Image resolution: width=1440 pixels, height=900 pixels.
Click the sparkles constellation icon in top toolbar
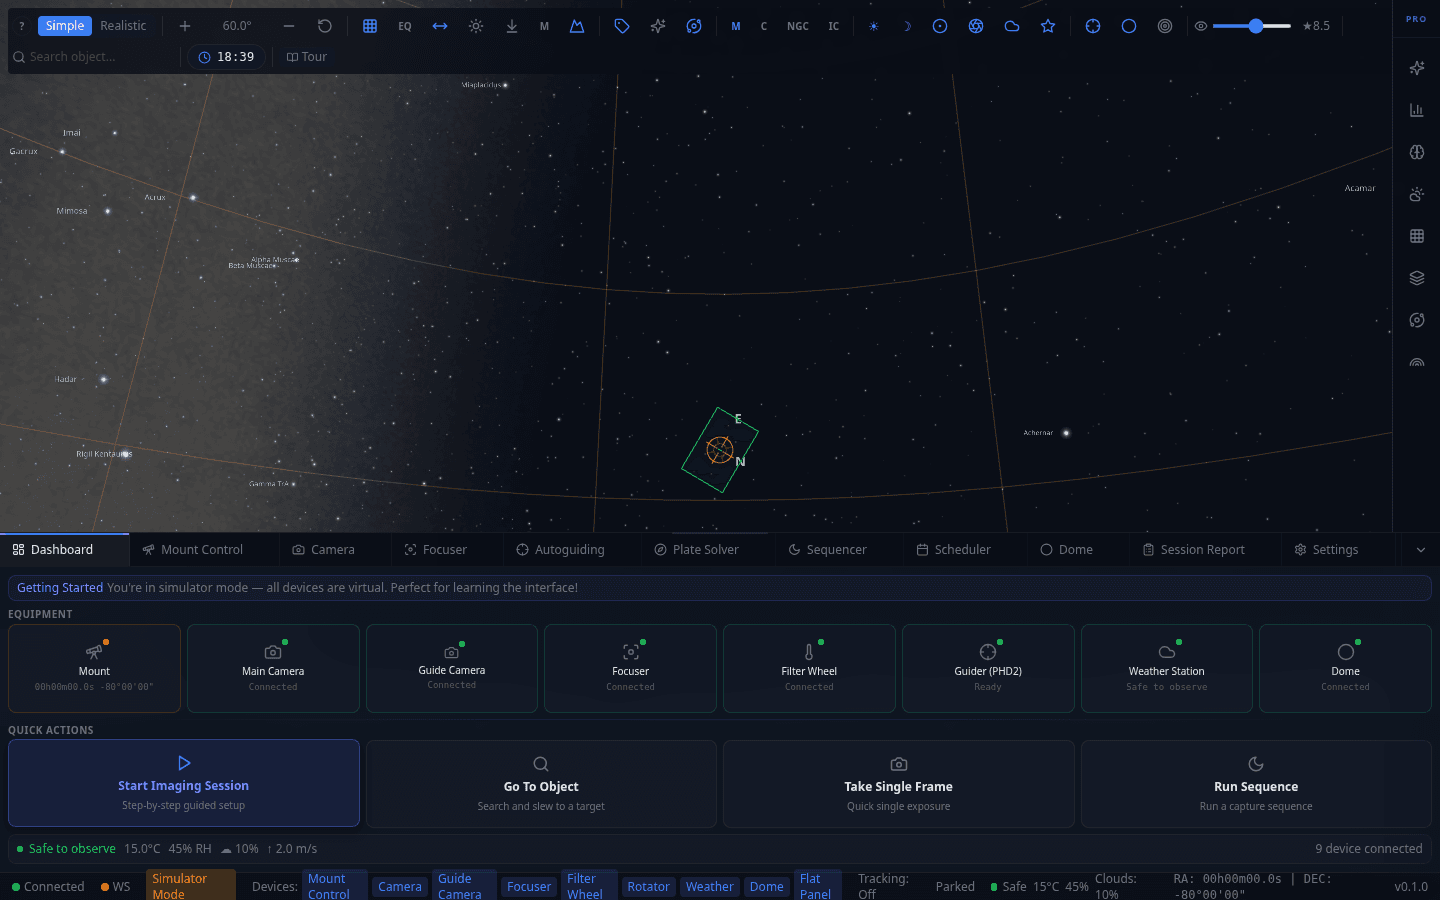(658, 26)
